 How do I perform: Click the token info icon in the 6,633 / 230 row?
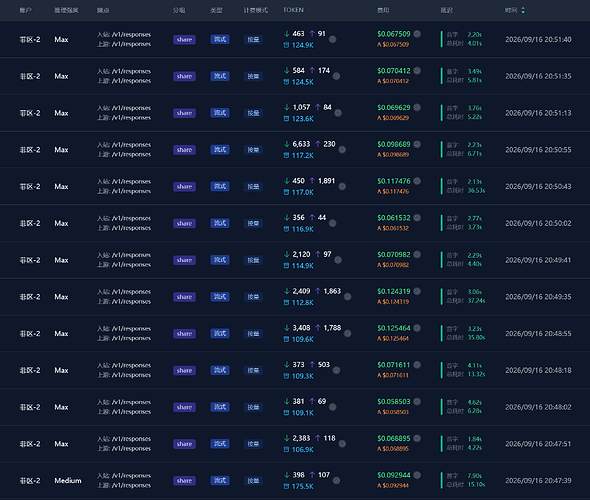click(x=342, y=150)
